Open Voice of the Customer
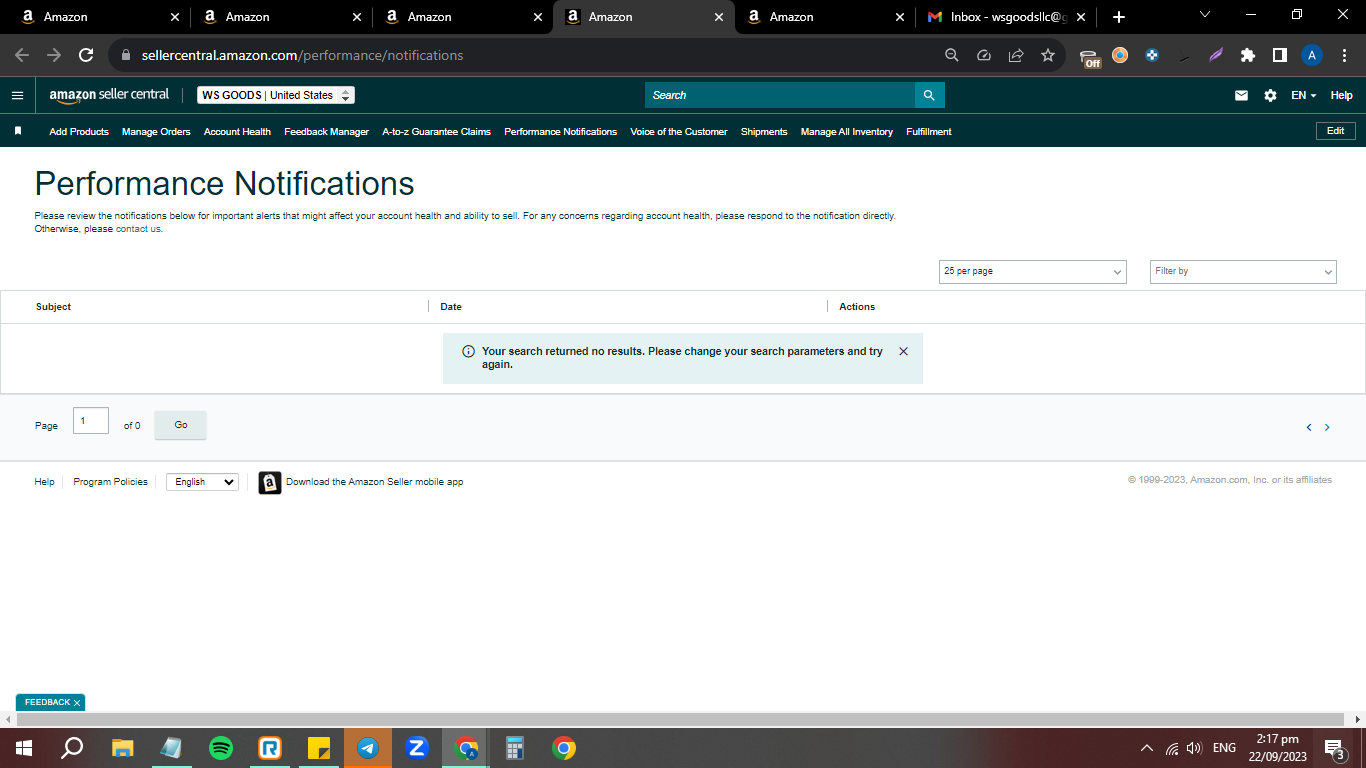Screen dimensions: 1366x768 [x=679, y=132]
